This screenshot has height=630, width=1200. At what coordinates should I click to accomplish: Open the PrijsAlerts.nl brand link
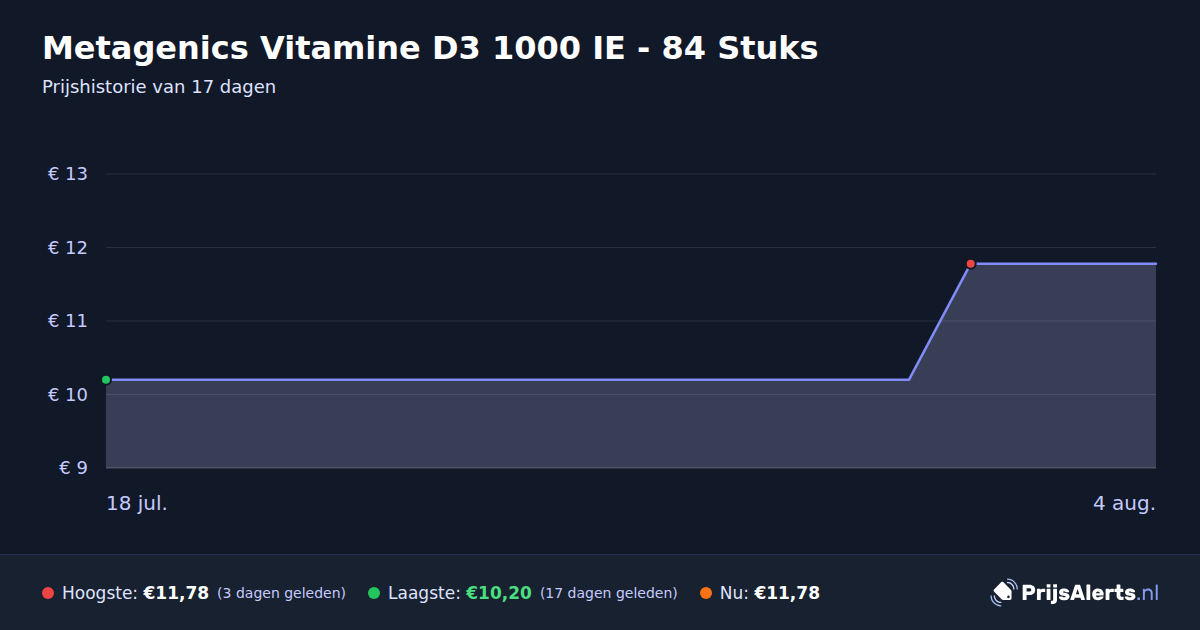pyautogui.click(x=1075, y=593)
